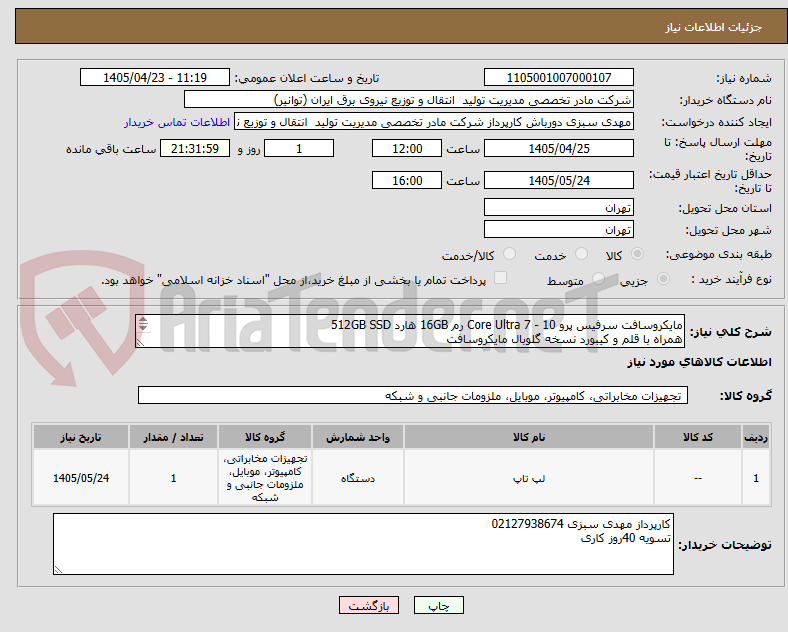Click the table date cell 1405/05/24
Screen dimensions: 788x632
click(81, 478)
